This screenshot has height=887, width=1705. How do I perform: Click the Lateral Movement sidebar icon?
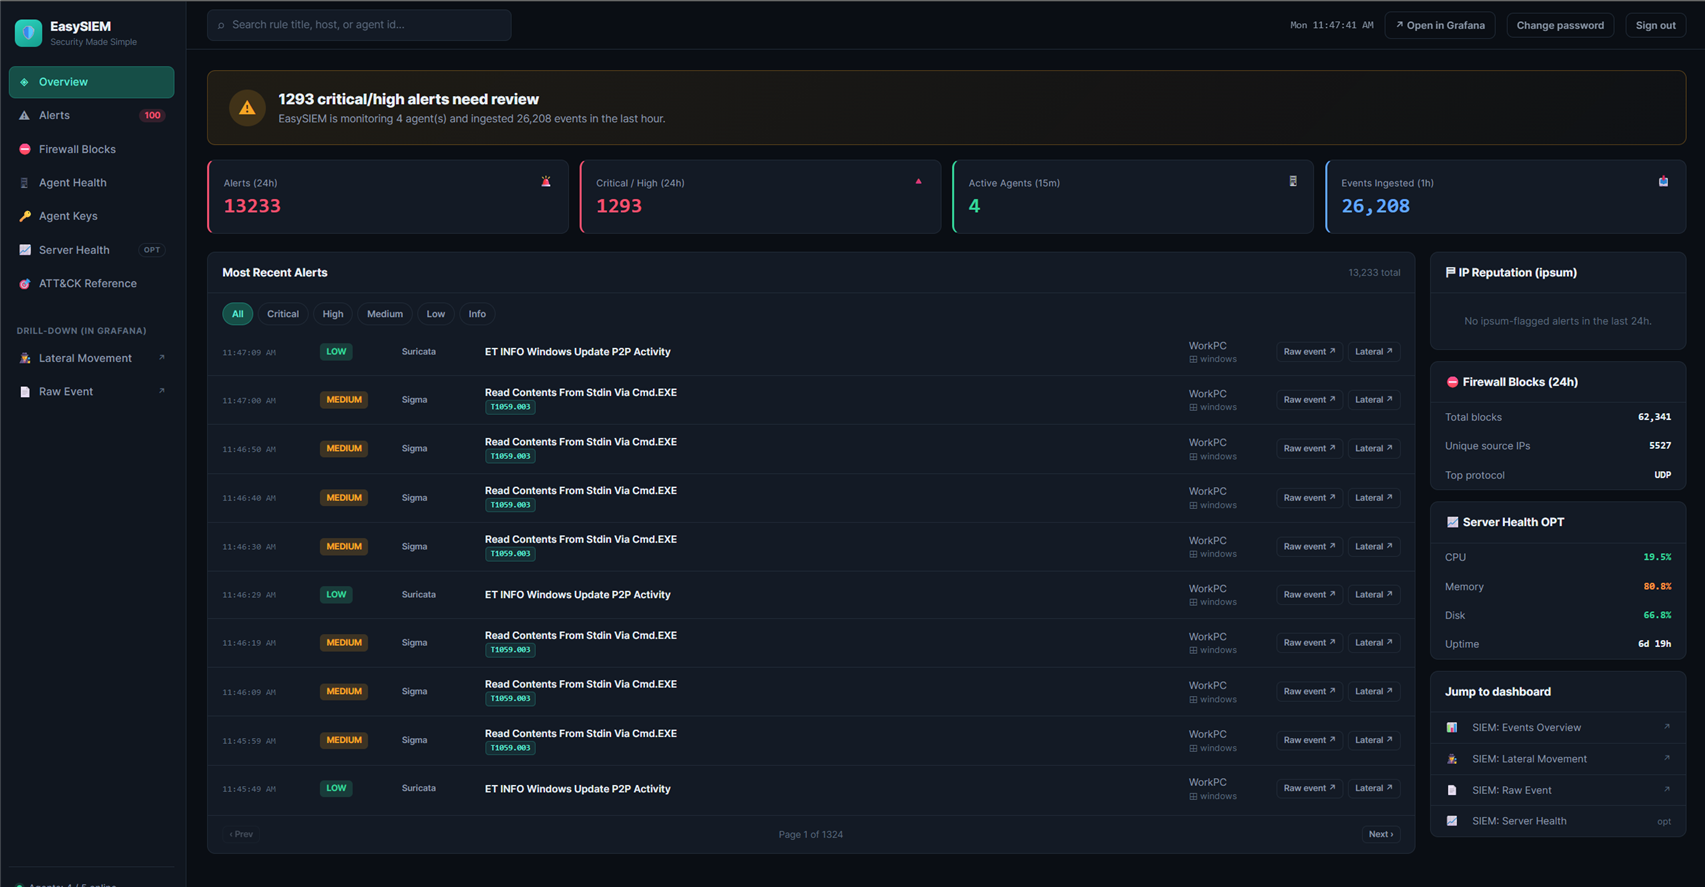tap(24, 358)
